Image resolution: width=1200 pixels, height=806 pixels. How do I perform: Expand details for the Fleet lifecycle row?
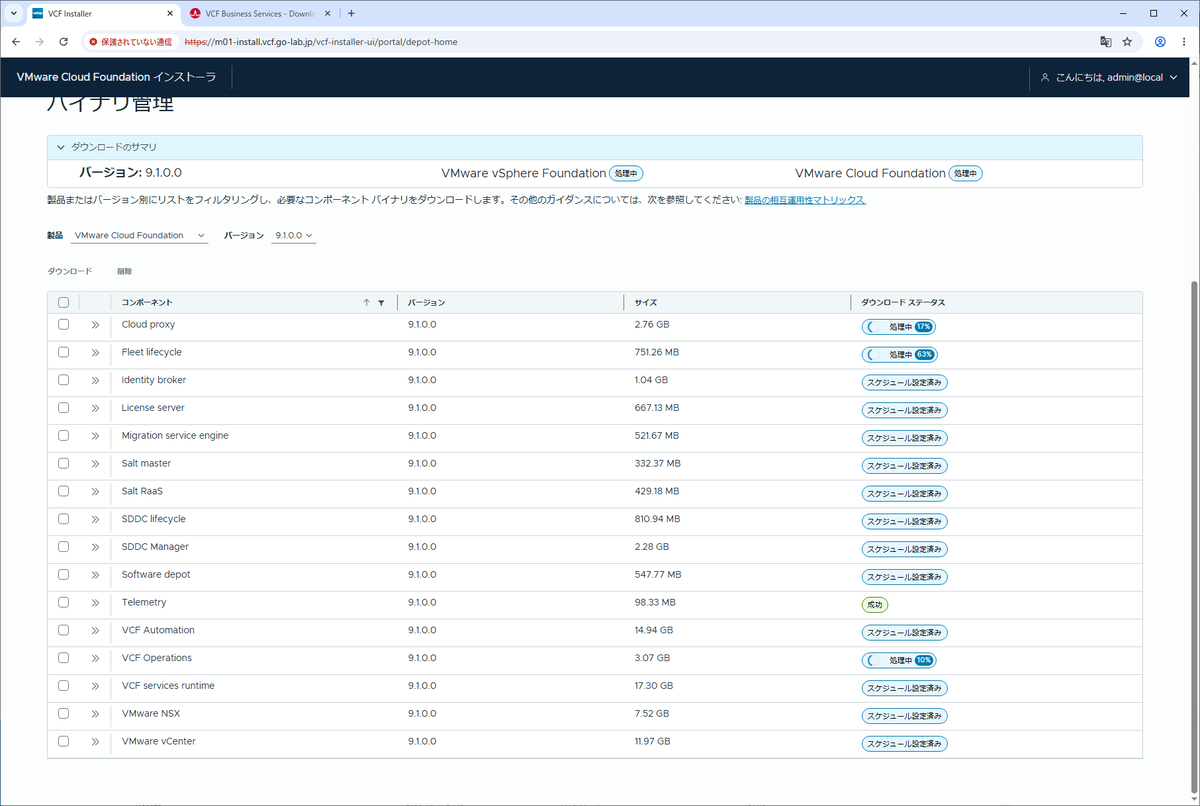[x=95, y=353]
